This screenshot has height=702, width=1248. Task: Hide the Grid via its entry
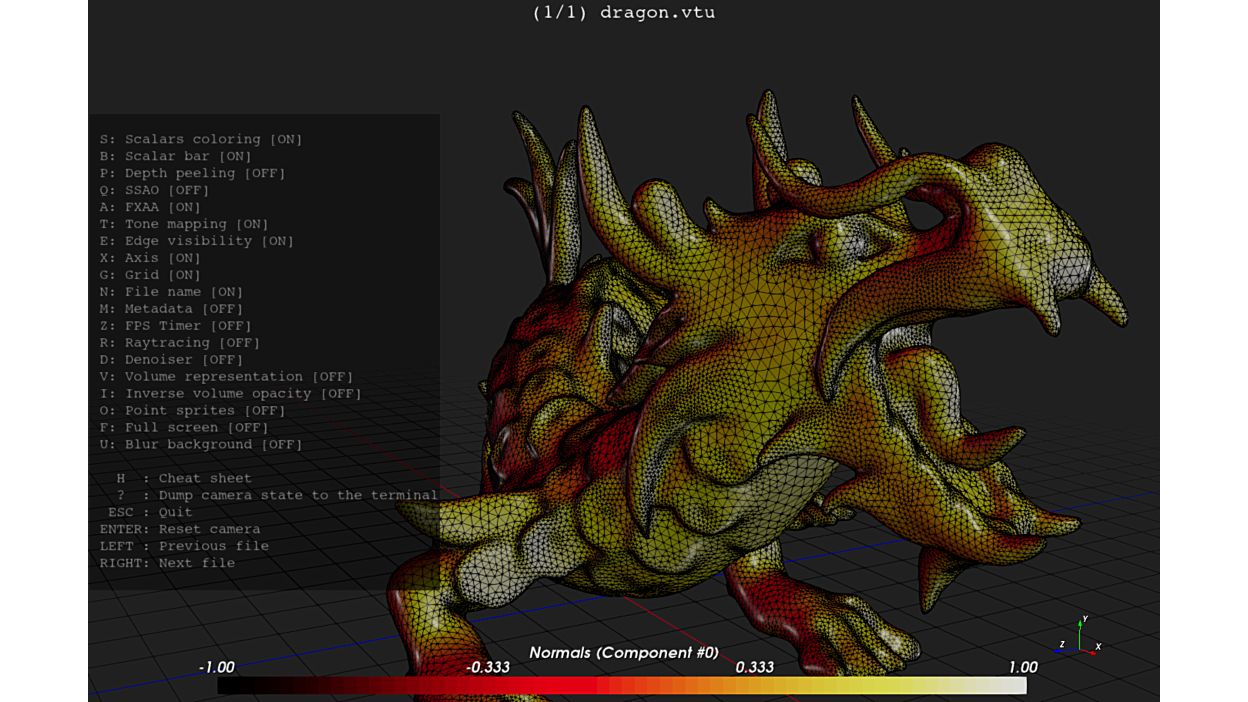coord(151,275)
